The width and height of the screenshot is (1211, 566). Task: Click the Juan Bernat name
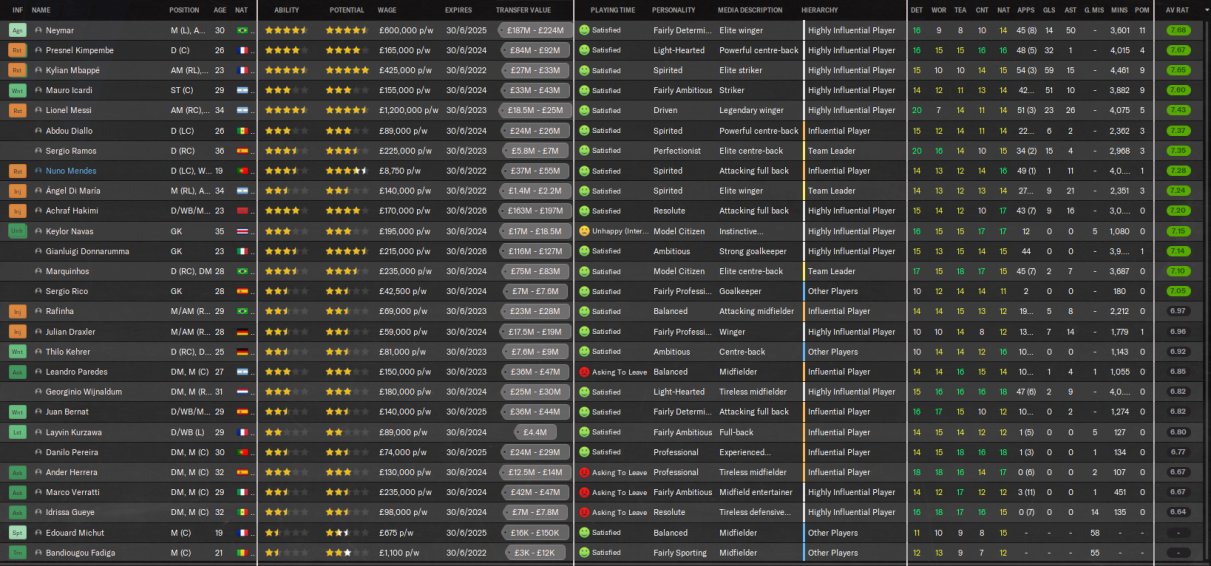click(68, 412)
